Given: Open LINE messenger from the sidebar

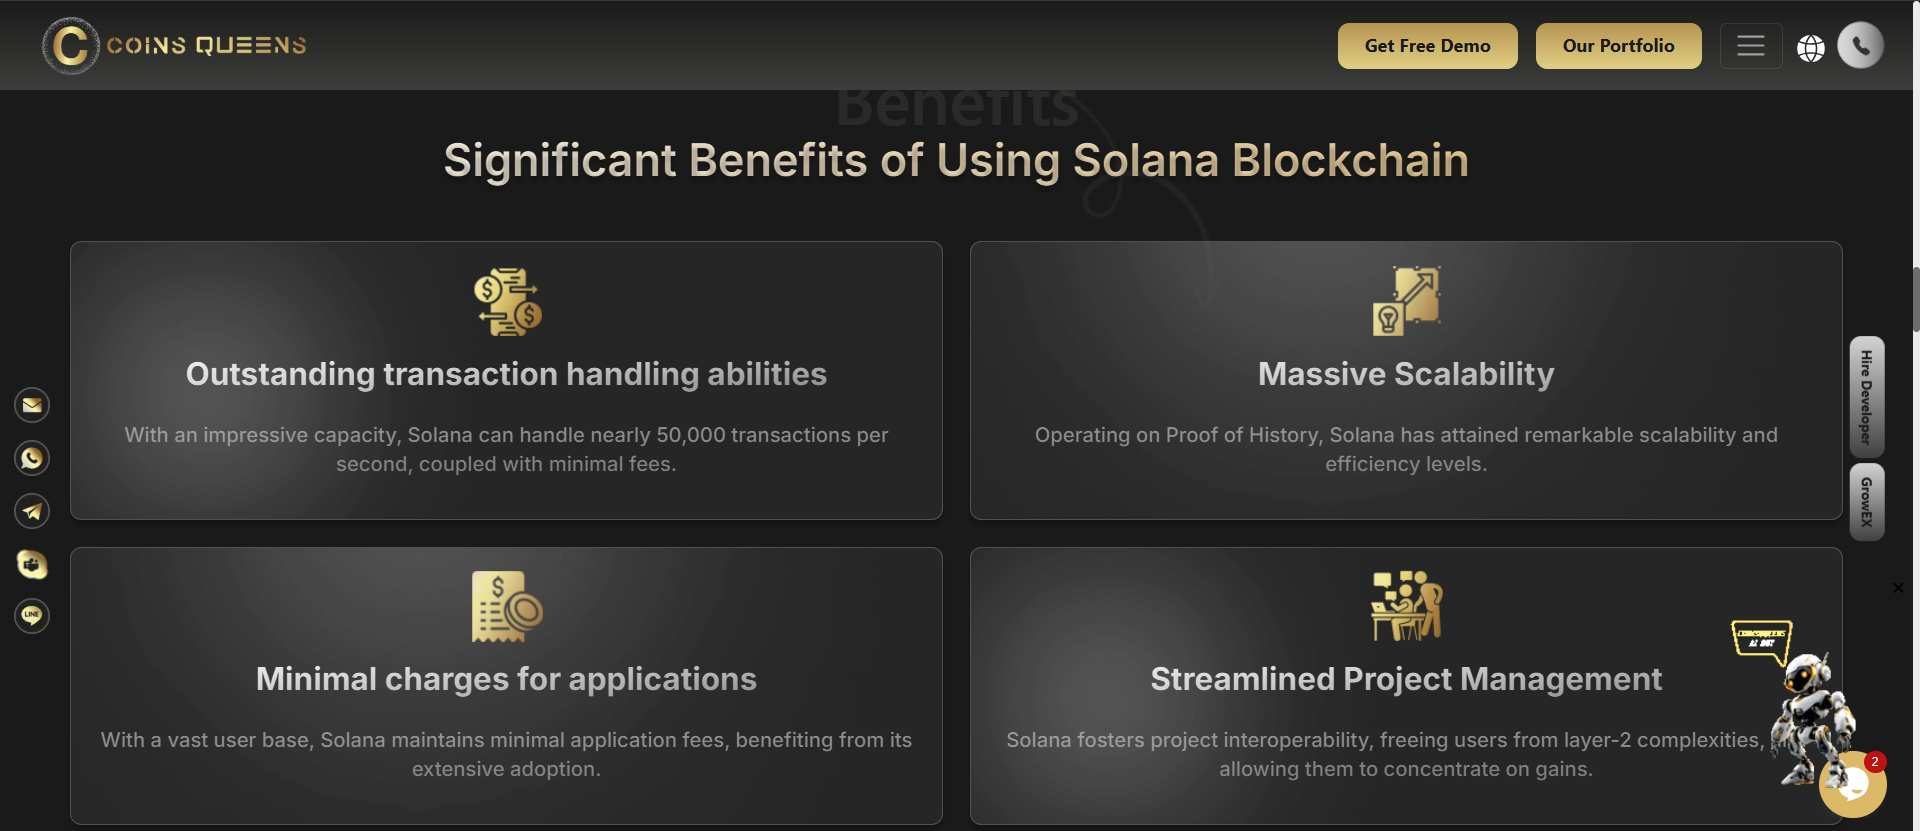Looking at the screenshot, I should click(x=32, y=616).
